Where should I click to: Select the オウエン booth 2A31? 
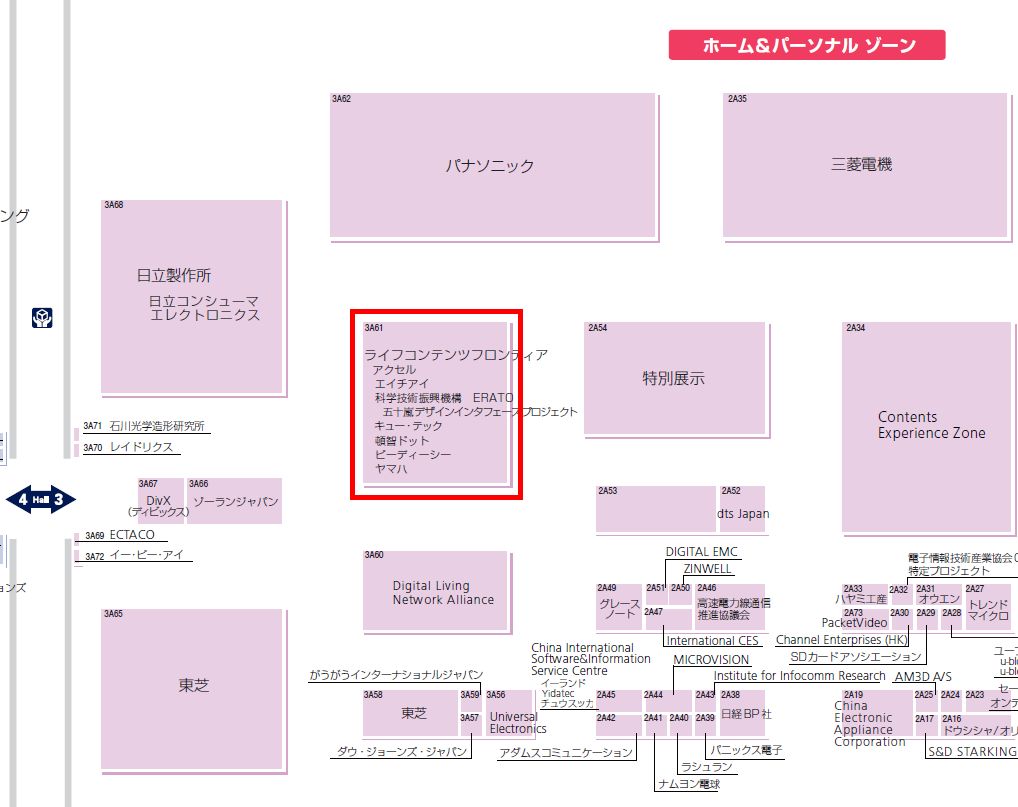point(937,595)
